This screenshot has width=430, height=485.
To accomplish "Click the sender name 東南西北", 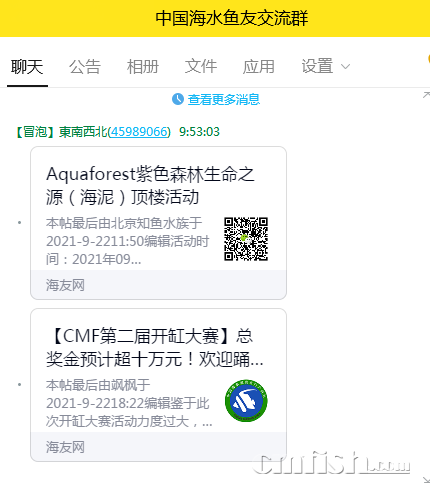I will [83, 132].
